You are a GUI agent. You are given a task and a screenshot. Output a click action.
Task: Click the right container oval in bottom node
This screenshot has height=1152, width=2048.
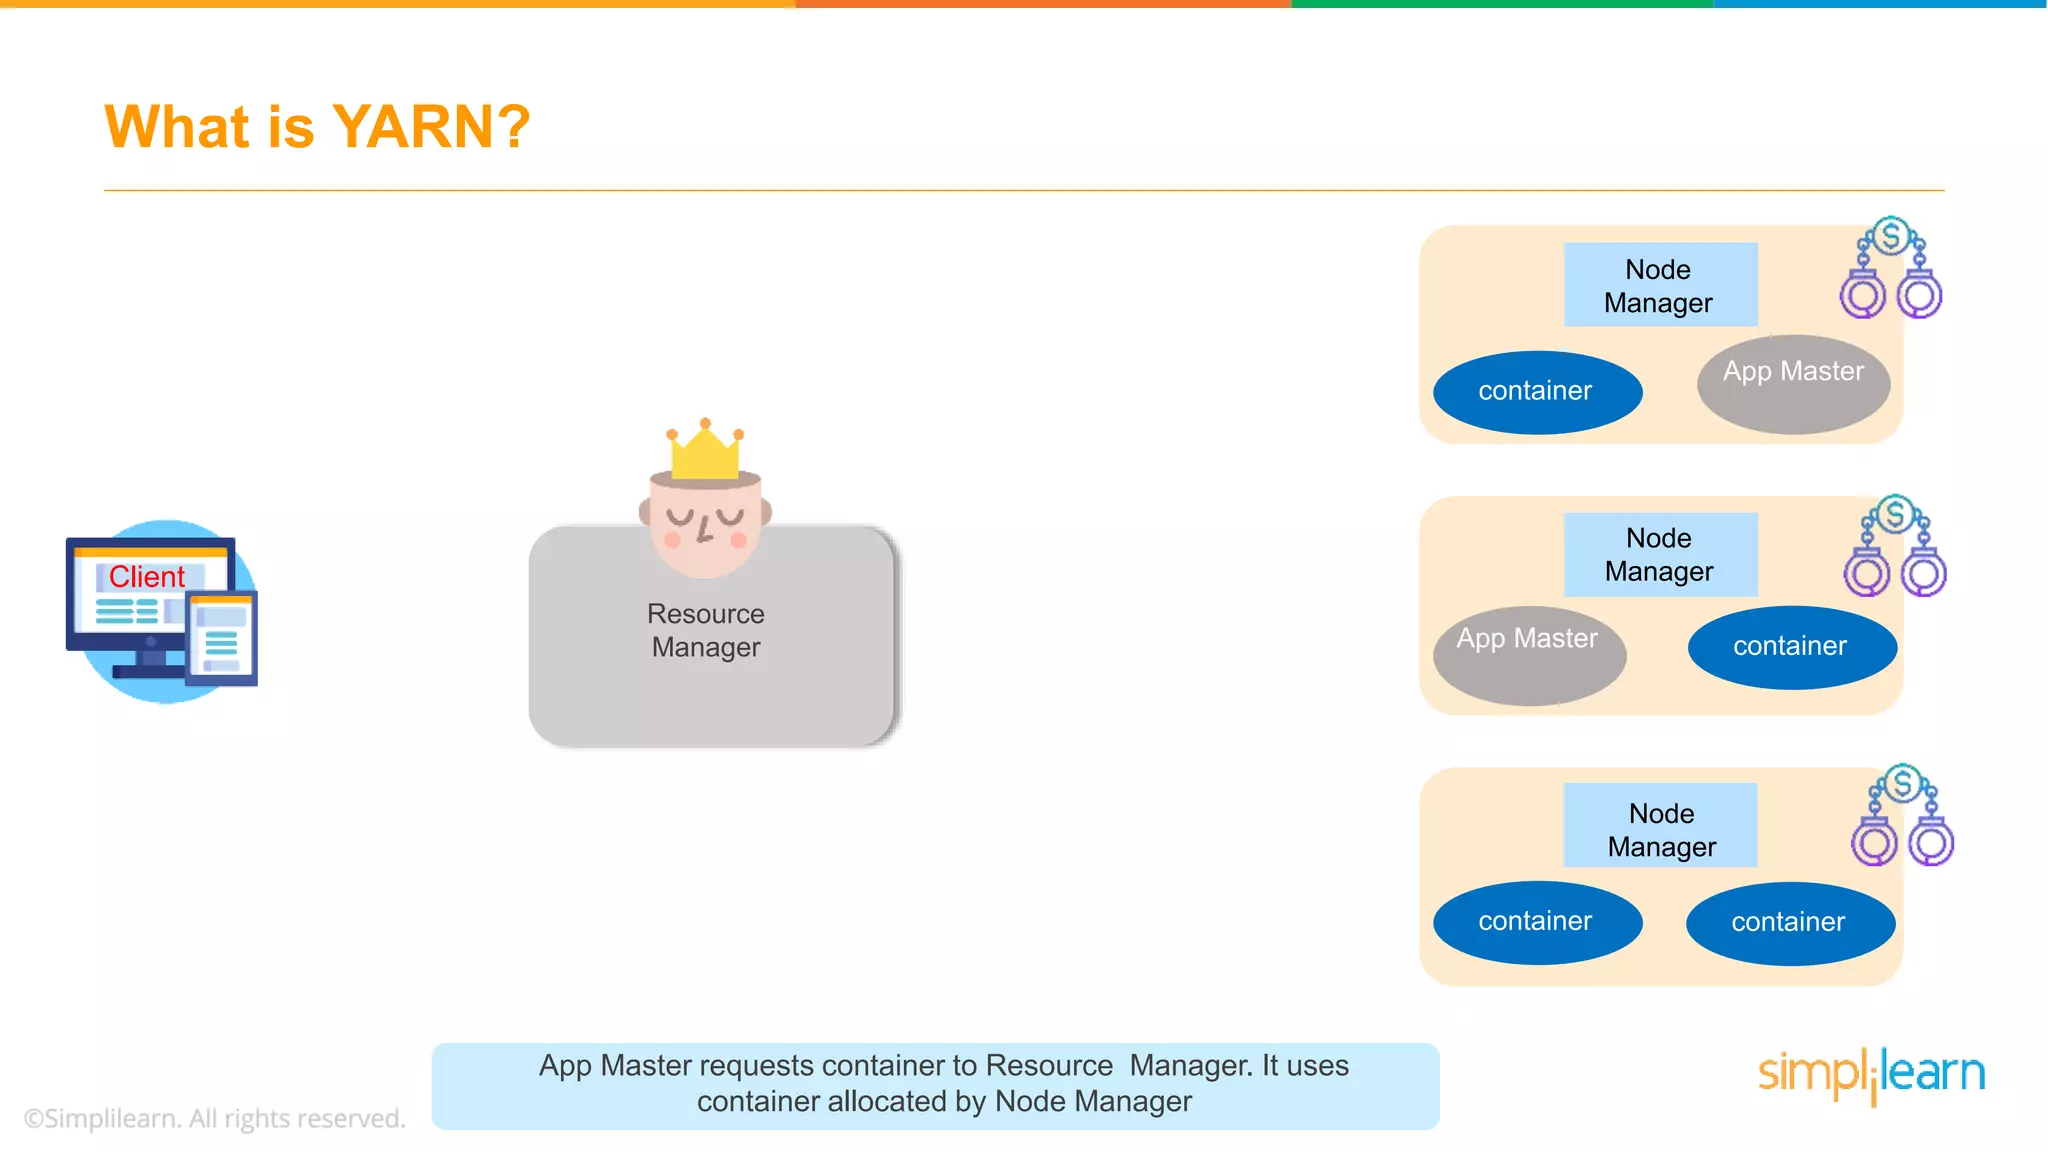(x=1790, y=923)
